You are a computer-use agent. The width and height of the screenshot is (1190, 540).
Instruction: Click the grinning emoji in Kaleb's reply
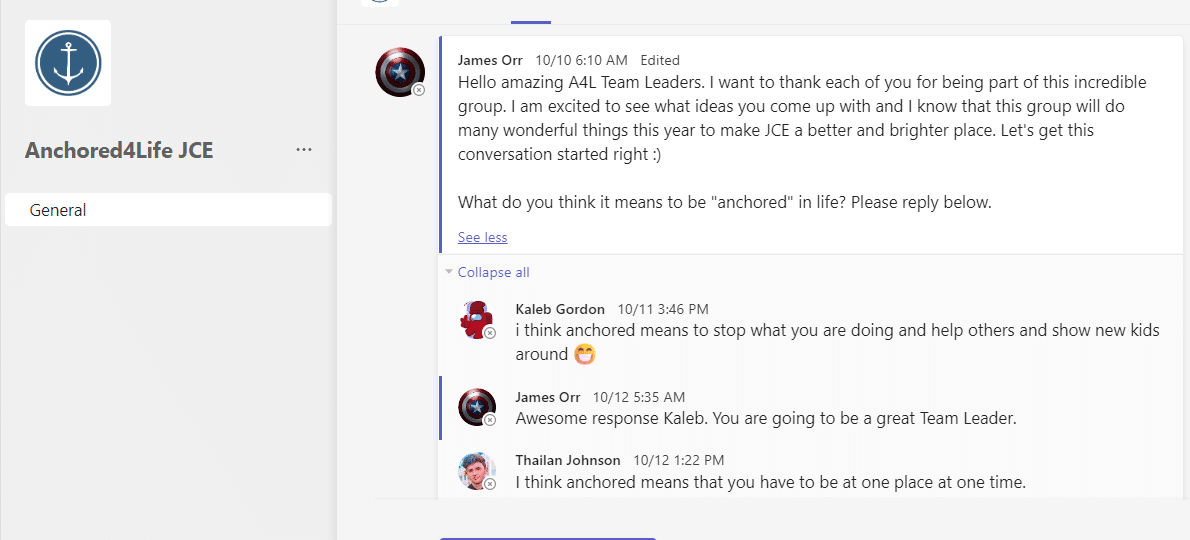[585, 354]
